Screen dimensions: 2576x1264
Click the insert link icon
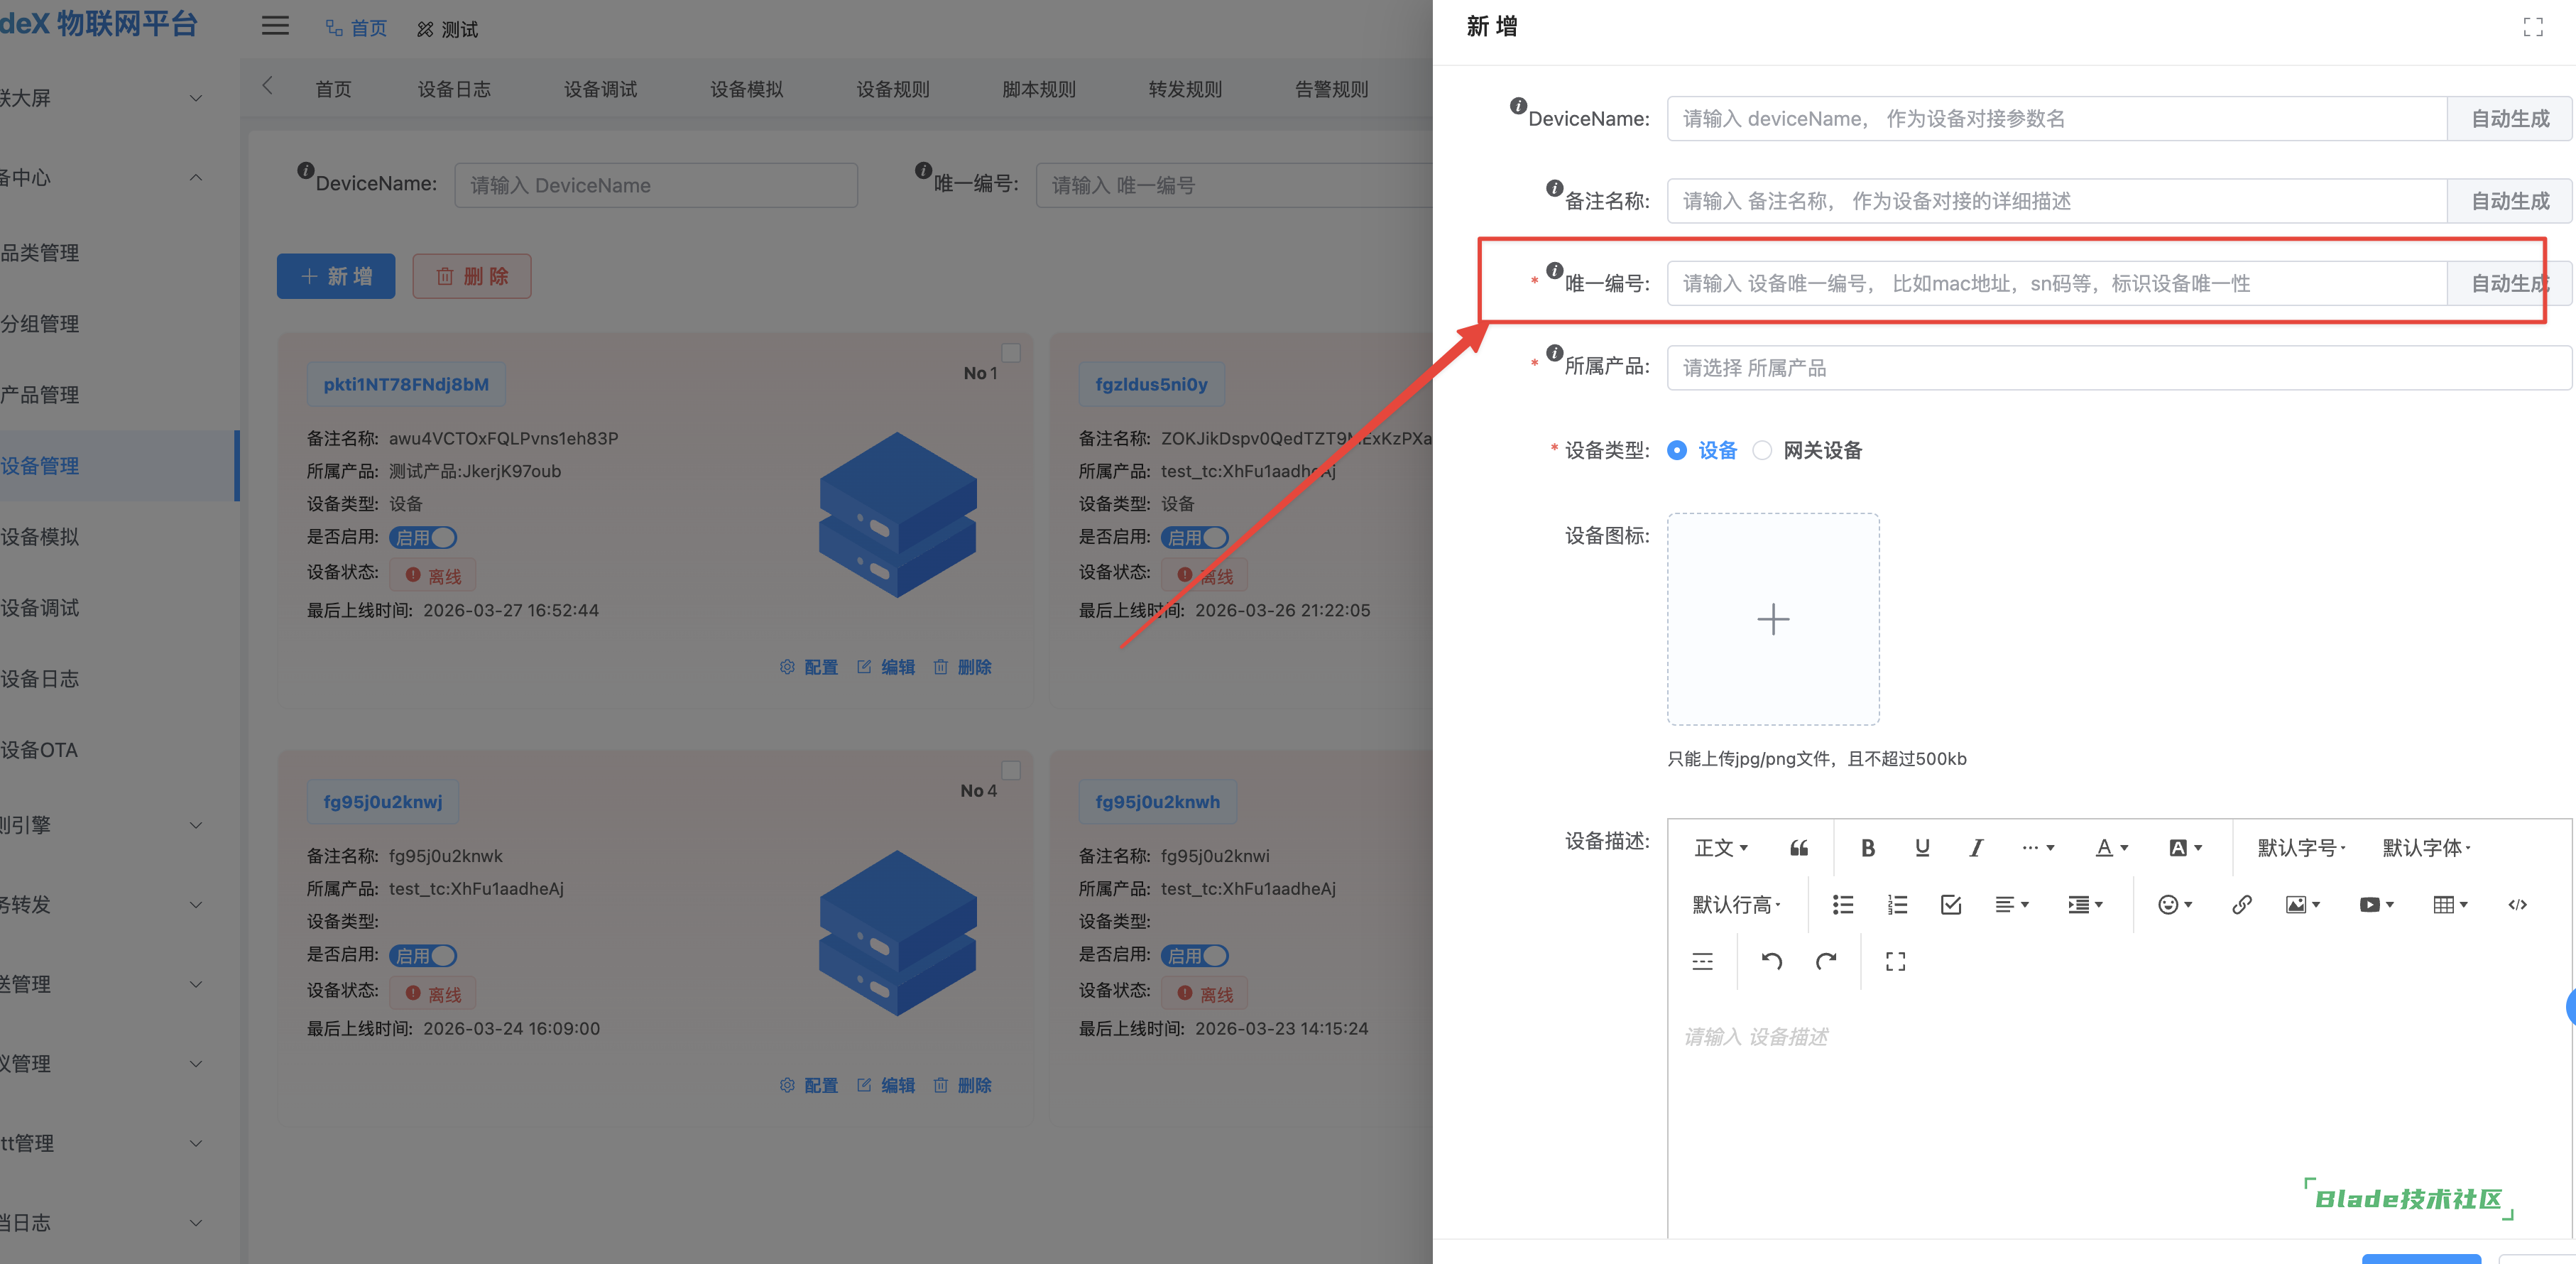(x=2241, y=905)
